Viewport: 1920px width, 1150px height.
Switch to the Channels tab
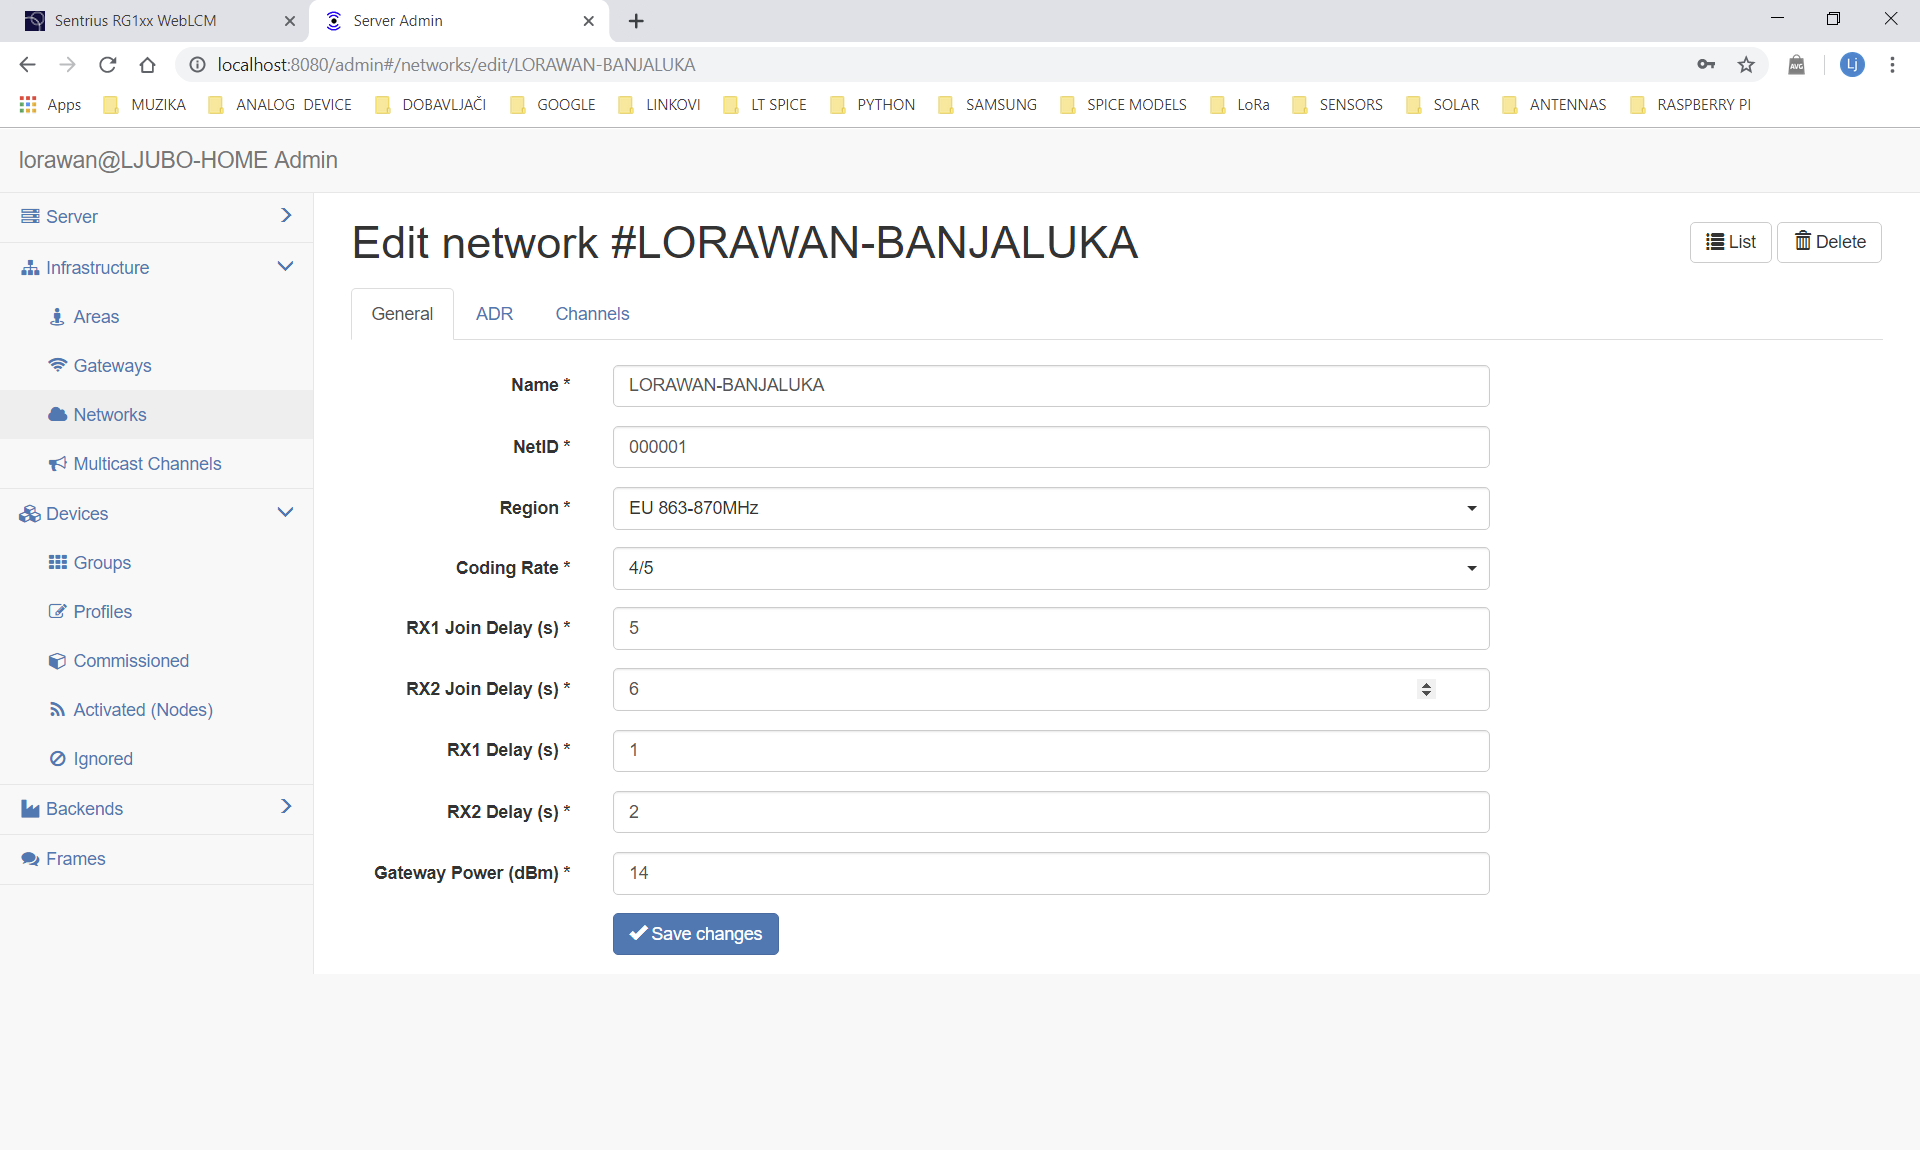(592, 313)
